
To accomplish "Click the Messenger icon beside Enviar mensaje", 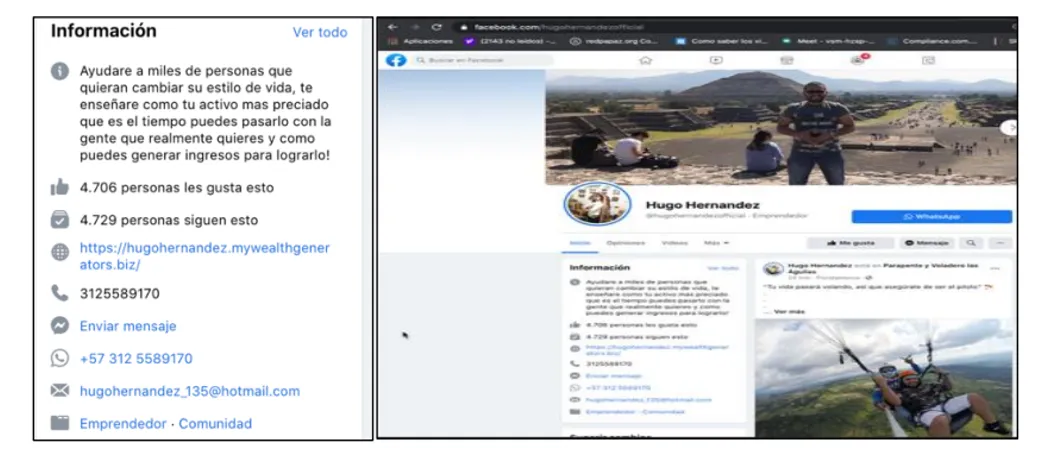I will coord(60,326).
